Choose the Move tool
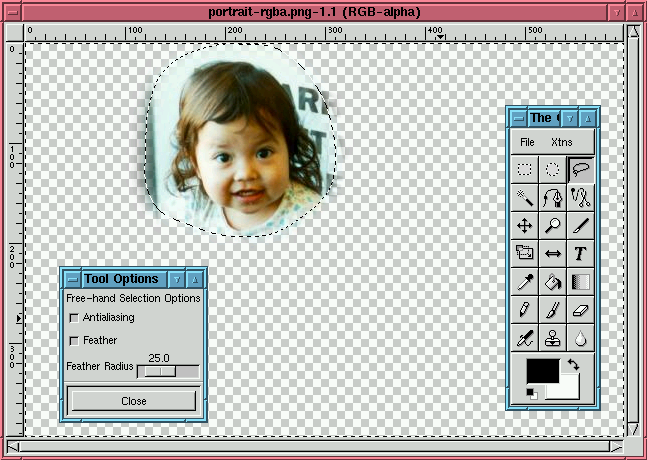 (525, 226)
